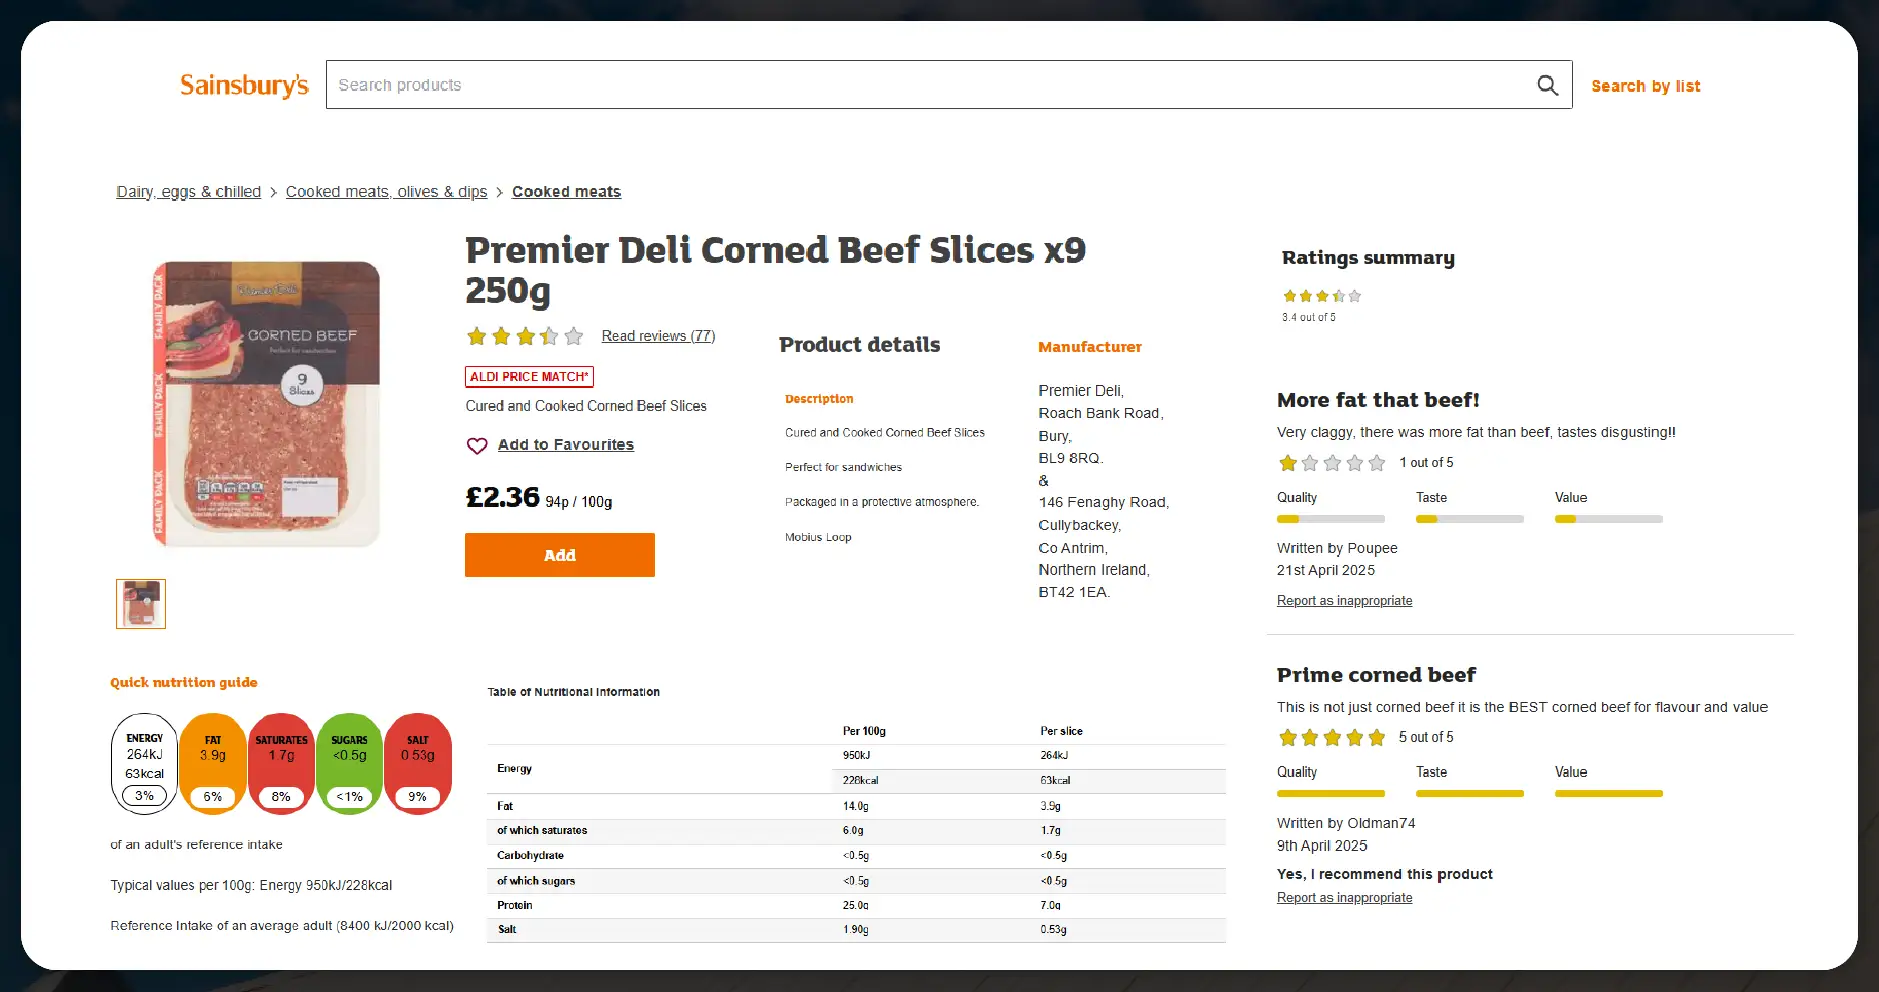Select the SUGARS nutrition badge
The height and width of the screenshot is (992, 1879).
(349, 763)
